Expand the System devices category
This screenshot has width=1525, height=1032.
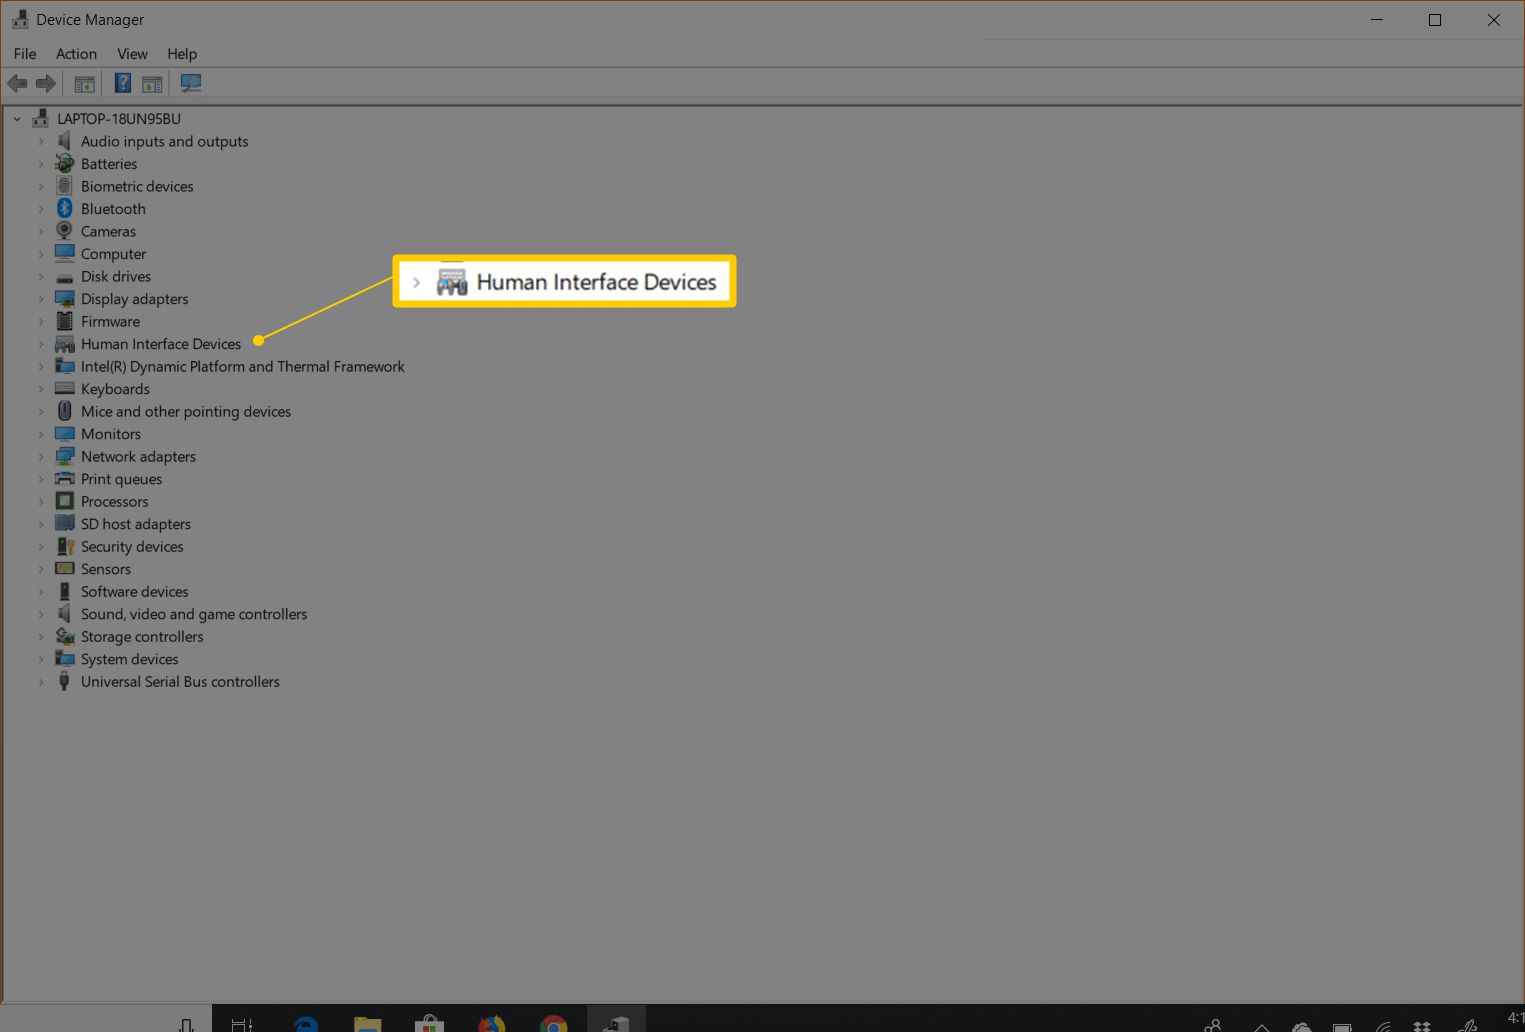[x=41, y=658]
